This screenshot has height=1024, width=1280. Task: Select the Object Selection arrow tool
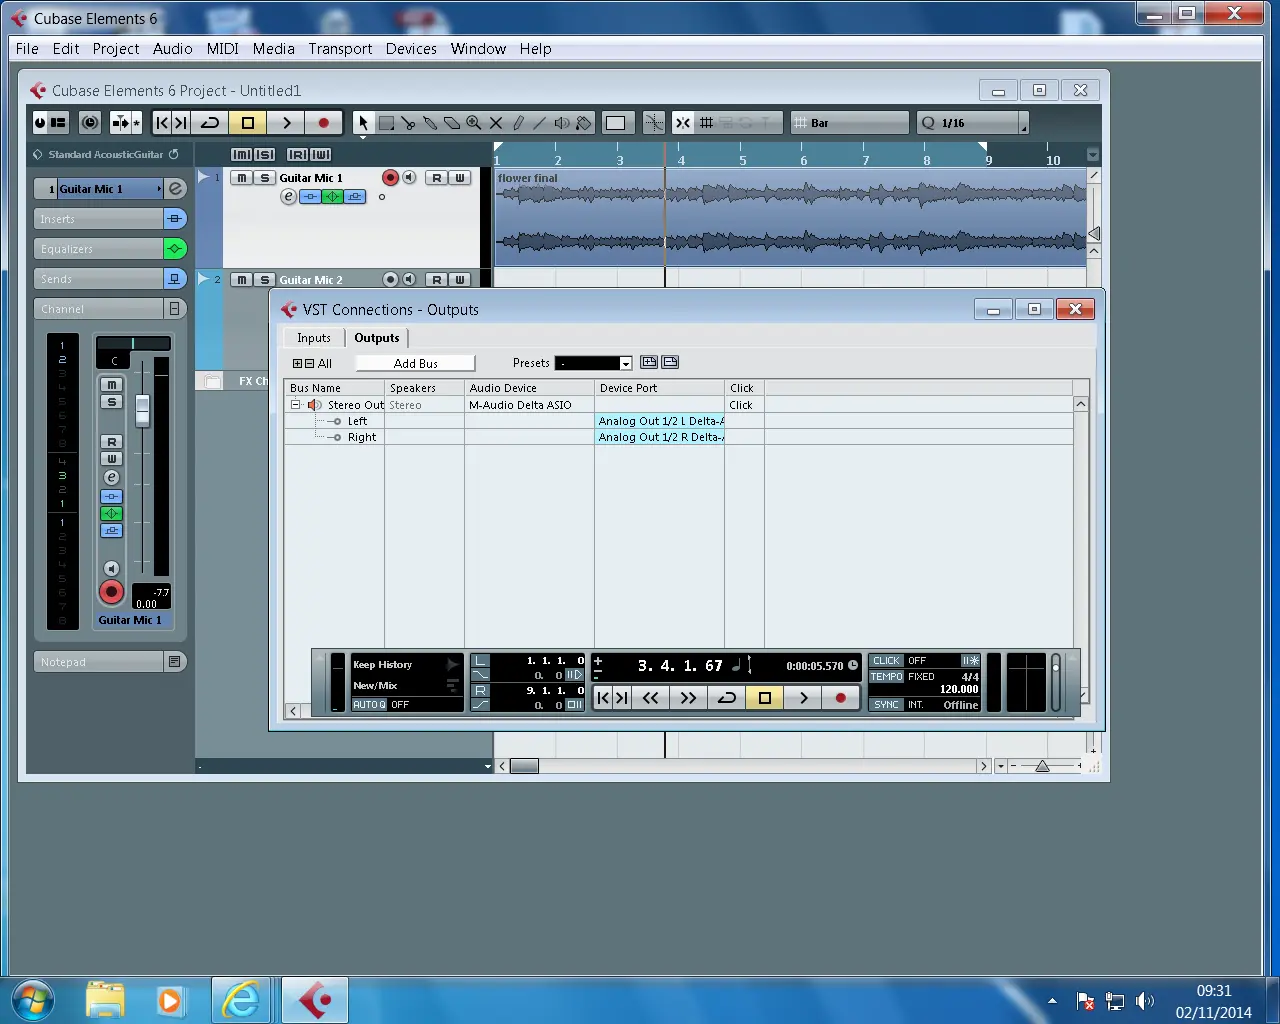pos(363,123)
